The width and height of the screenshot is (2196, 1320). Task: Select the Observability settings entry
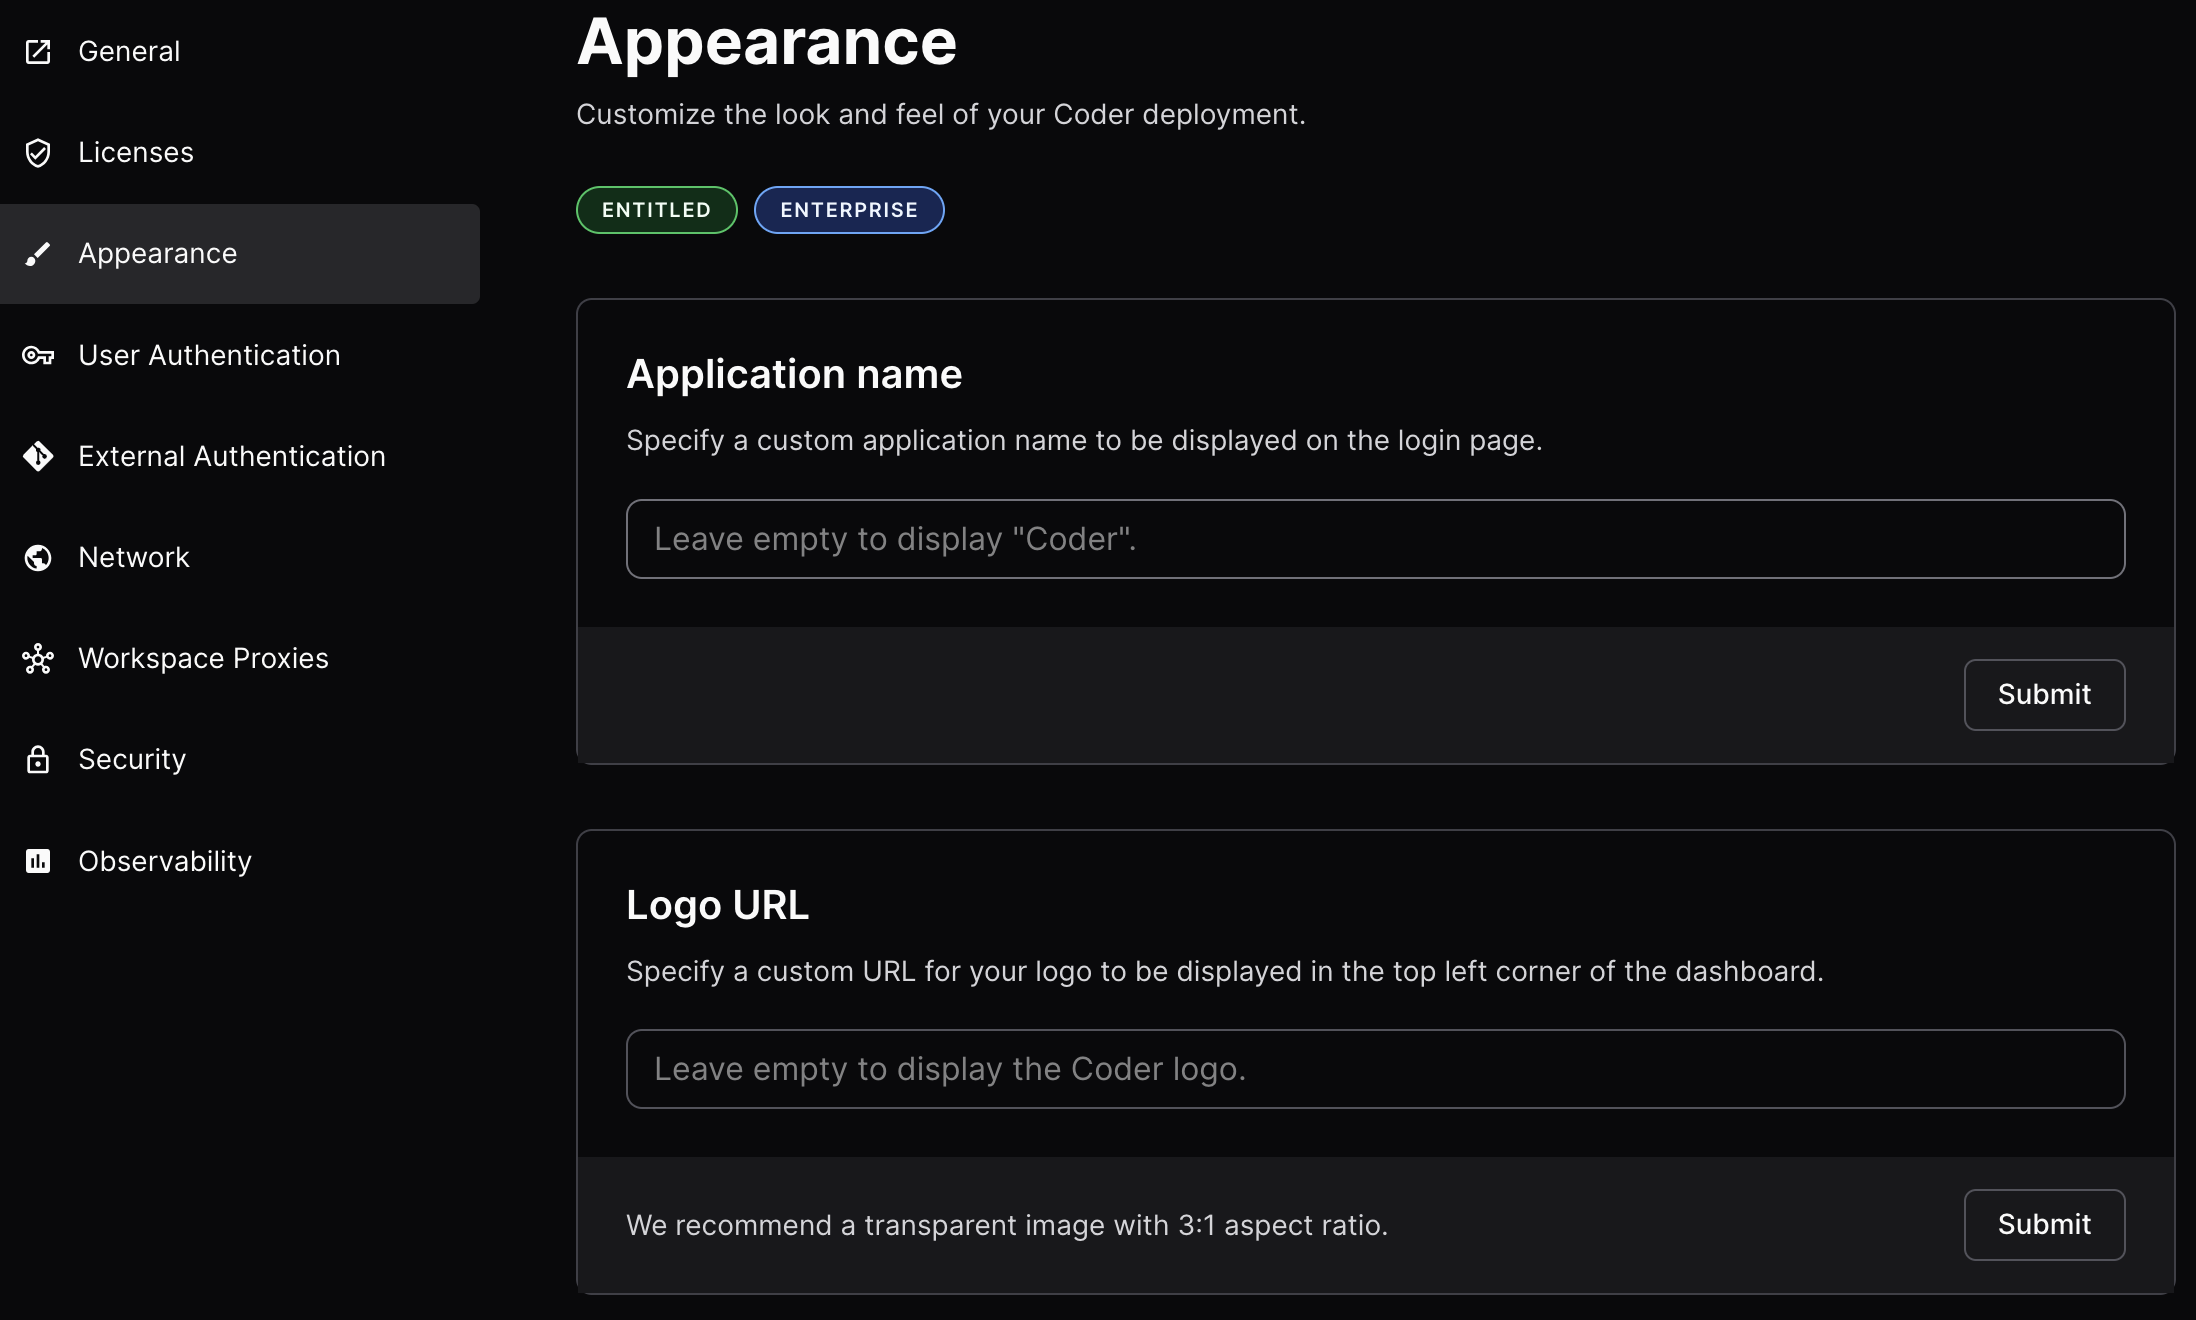[x=165, y=861]
